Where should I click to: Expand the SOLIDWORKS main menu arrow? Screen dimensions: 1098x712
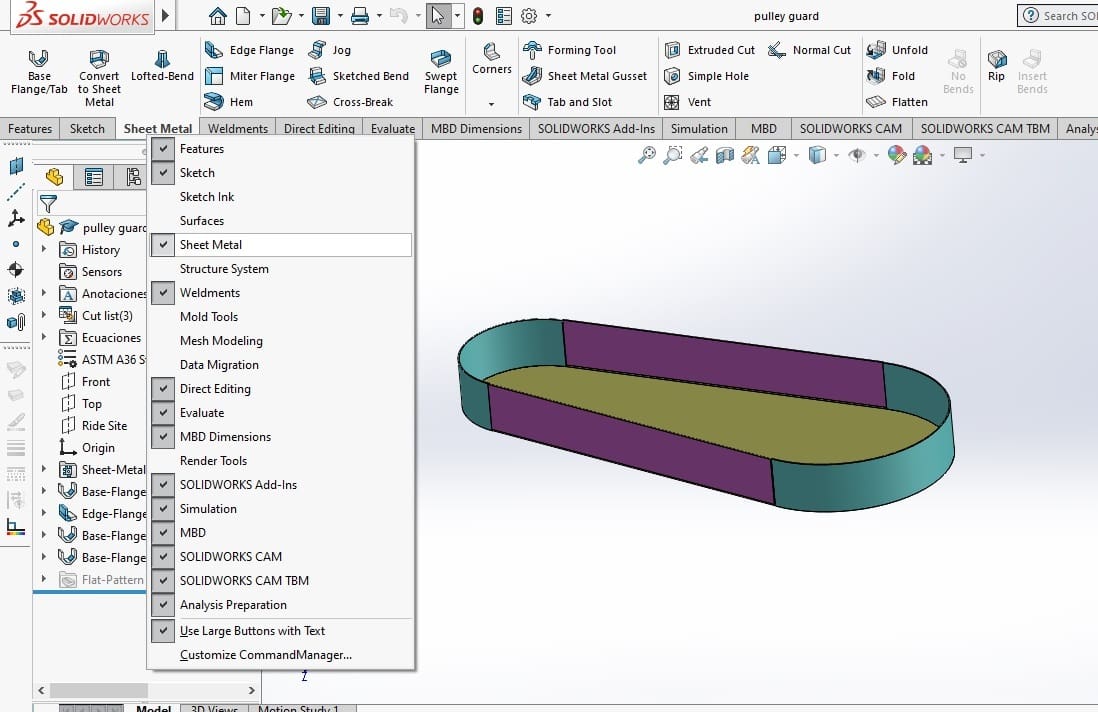tap(165, 15)
